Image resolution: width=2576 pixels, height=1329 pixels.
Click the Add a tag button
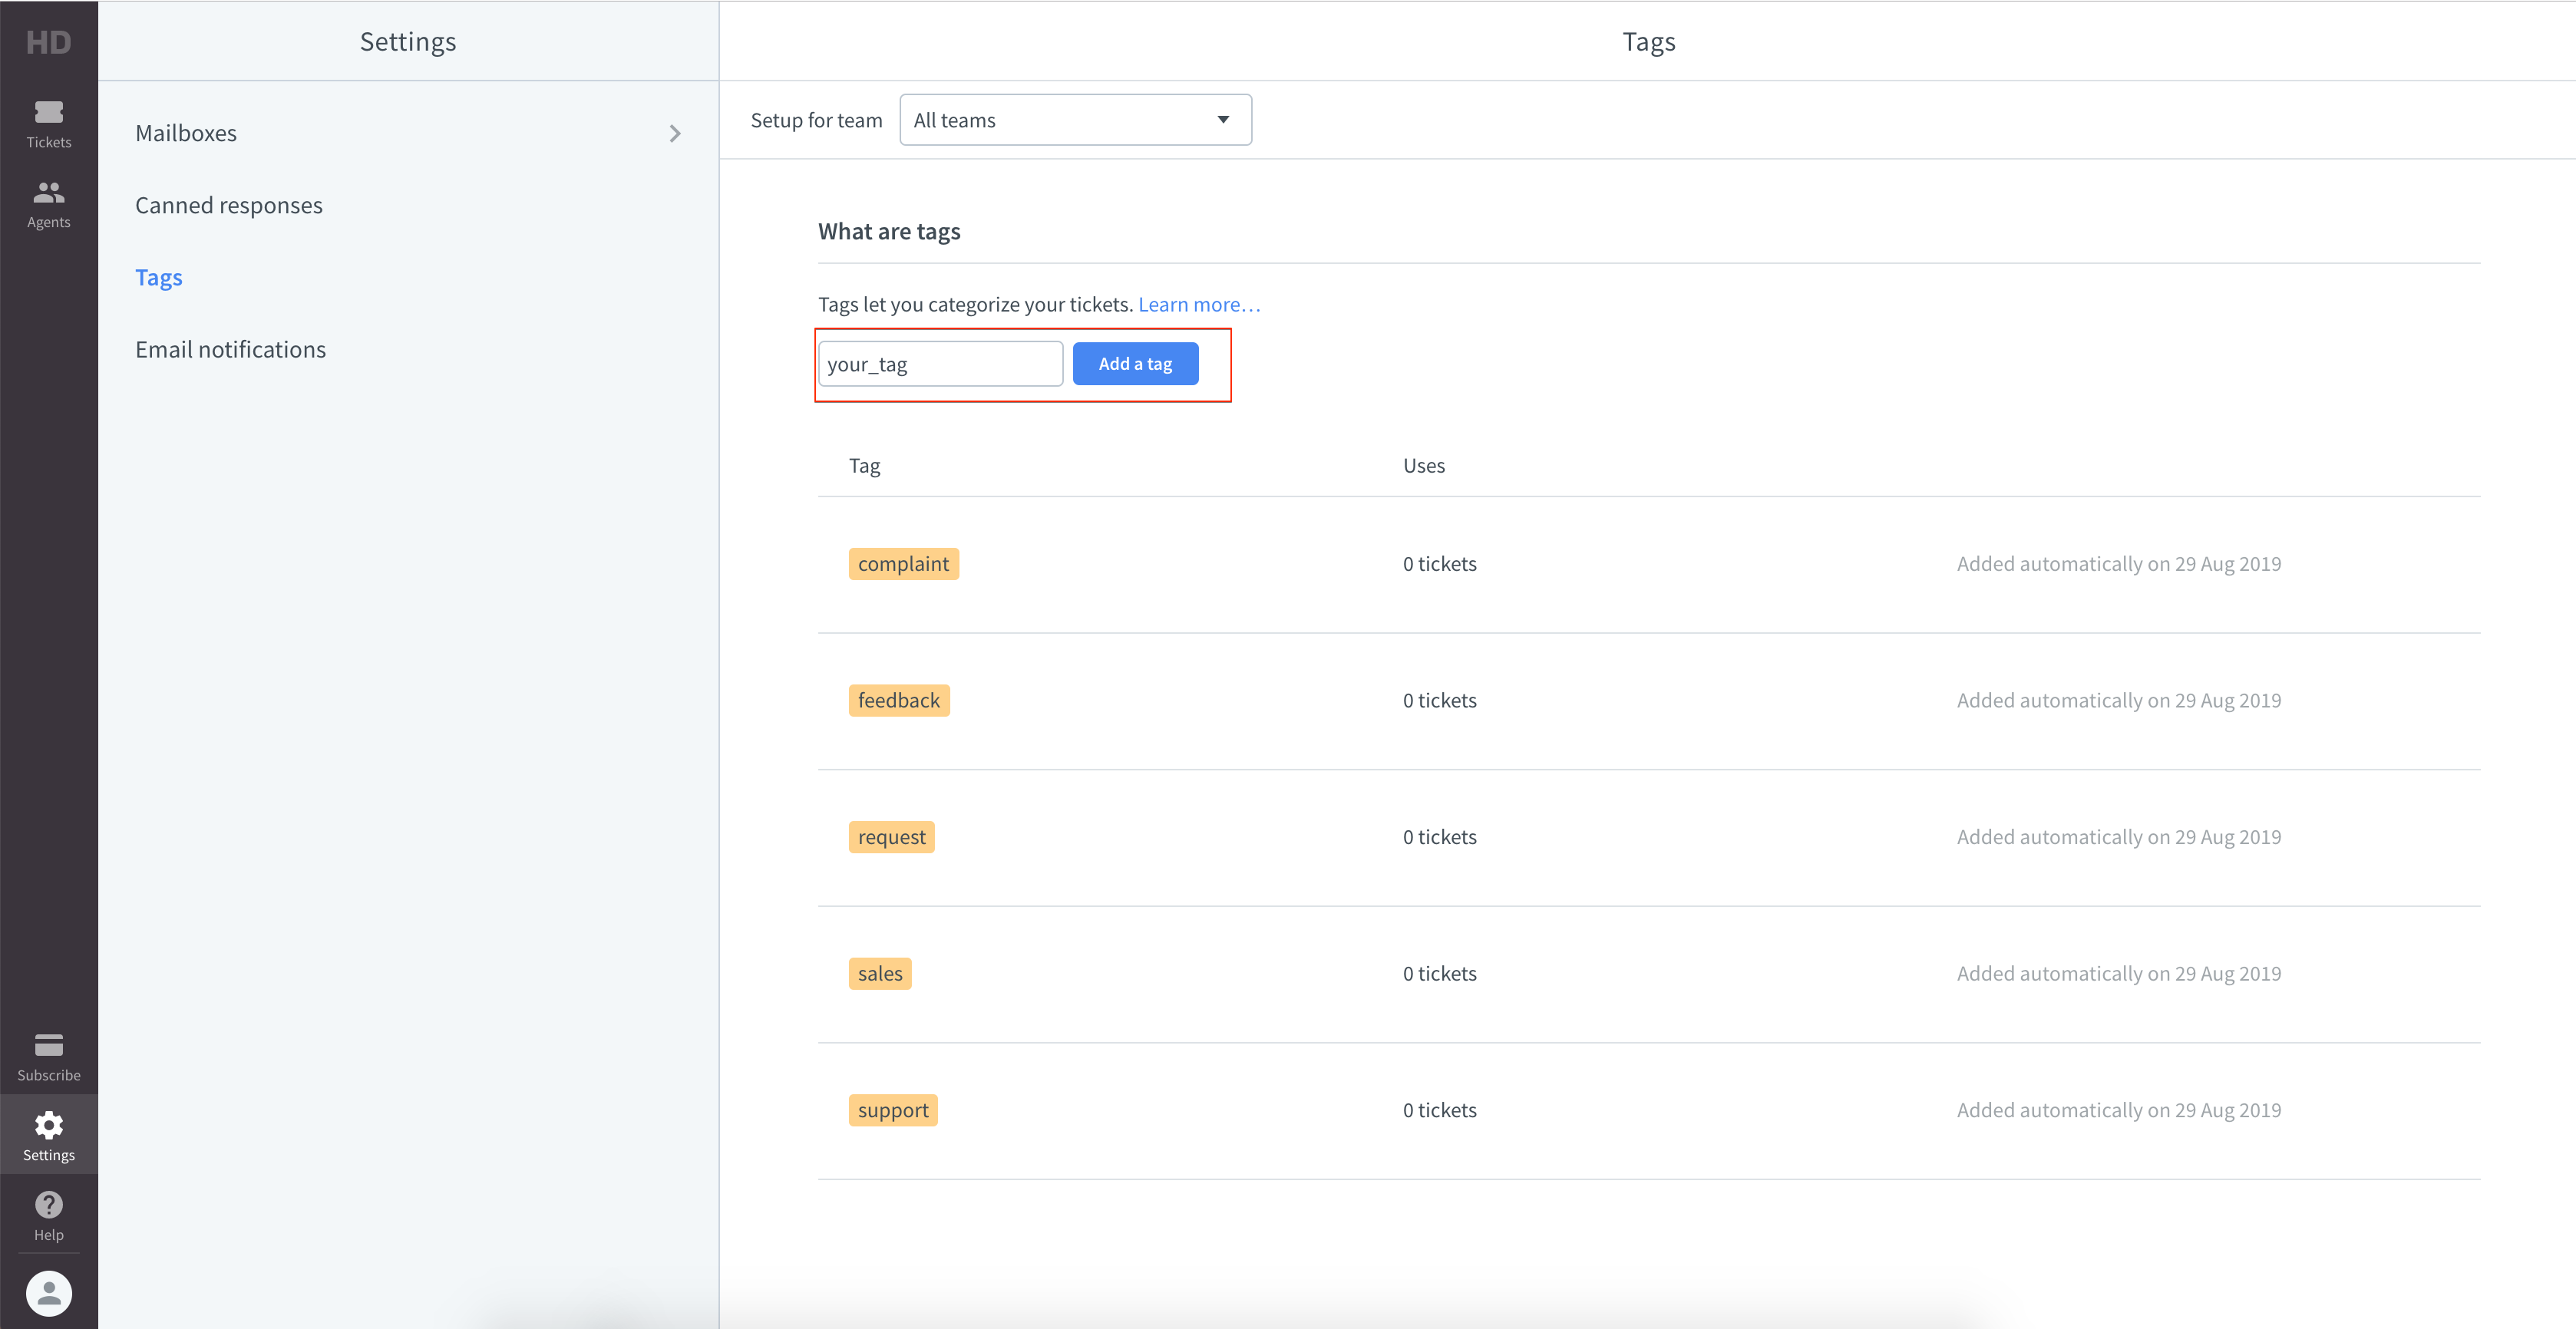[1135, 364]
